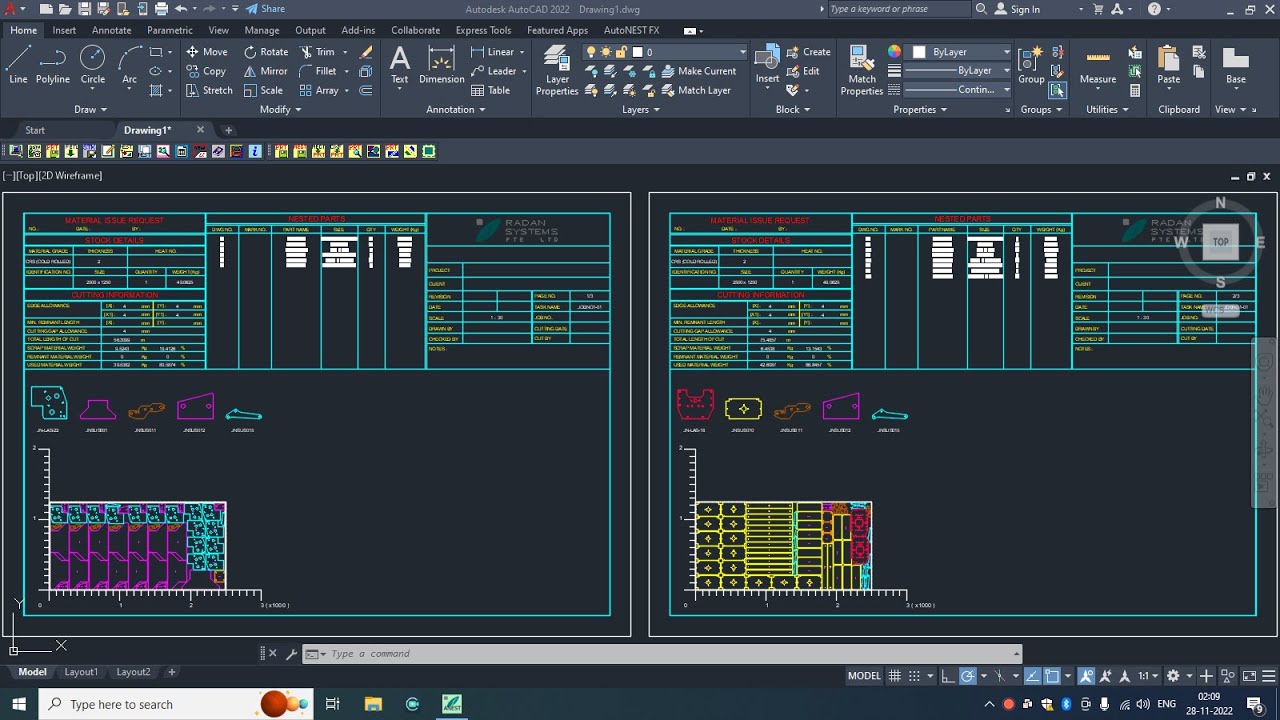The height and width of the screenshot is (720, 1280).
Task: Choose the Scale tool
Action: pos(262,90)
